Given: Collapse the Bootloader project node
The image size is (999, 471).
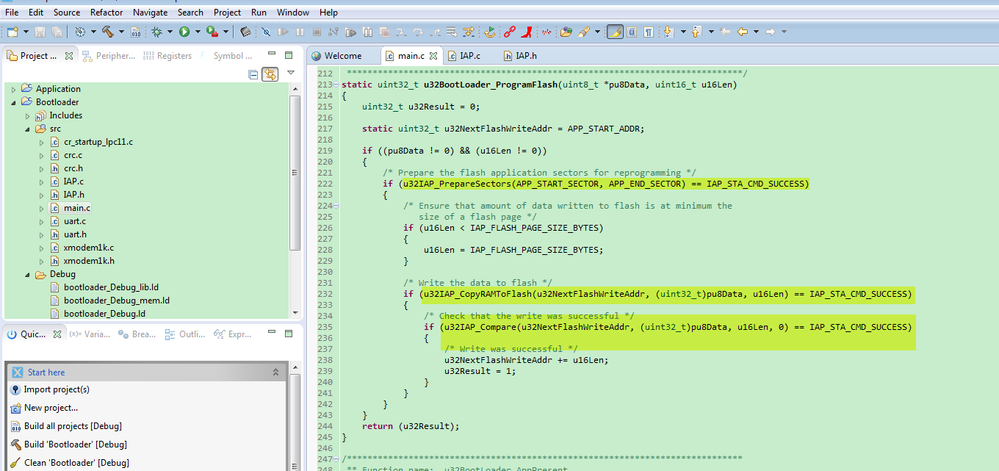Looking at the screenshot, I should click(x=13, y=103).
